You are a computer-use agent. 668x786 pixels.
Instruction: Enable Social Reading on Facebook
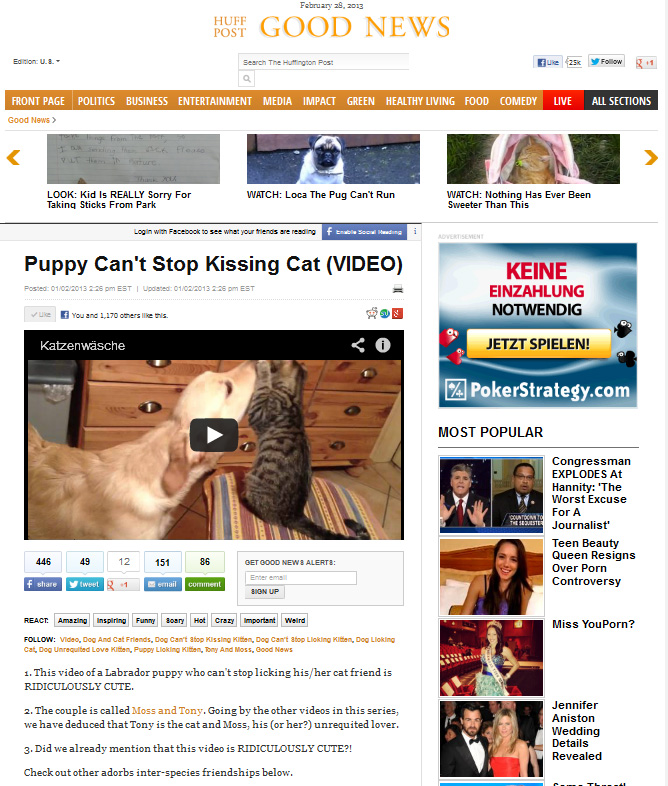pos(364,232)
